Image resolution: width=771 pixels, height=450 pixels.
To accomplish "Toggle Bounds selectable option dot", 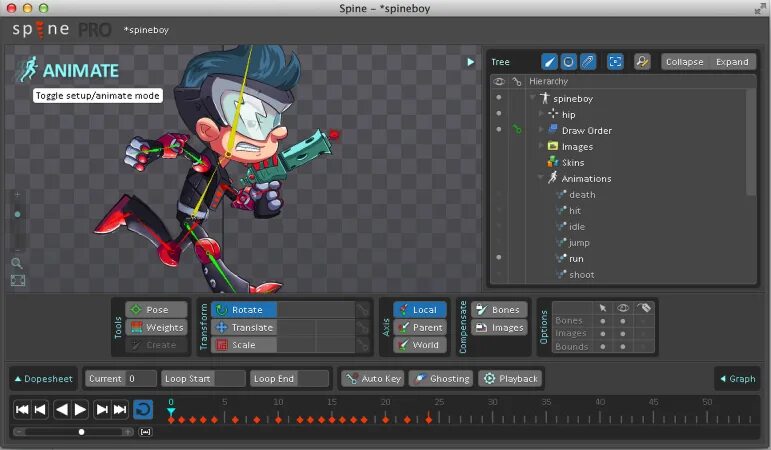I will [603, 347].
